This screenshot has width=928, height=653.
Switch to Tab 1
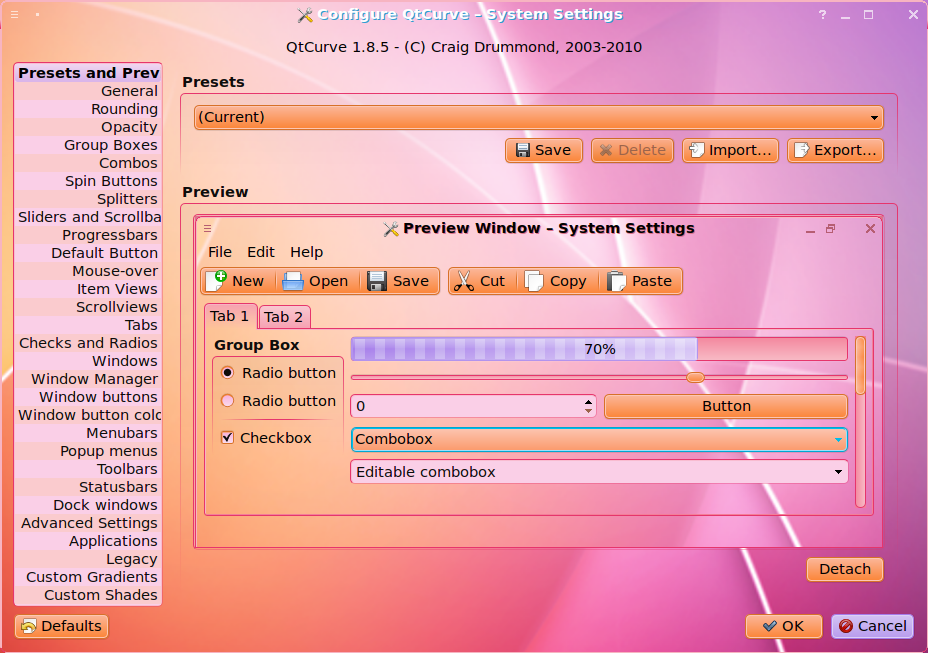[x=230, y=316]
